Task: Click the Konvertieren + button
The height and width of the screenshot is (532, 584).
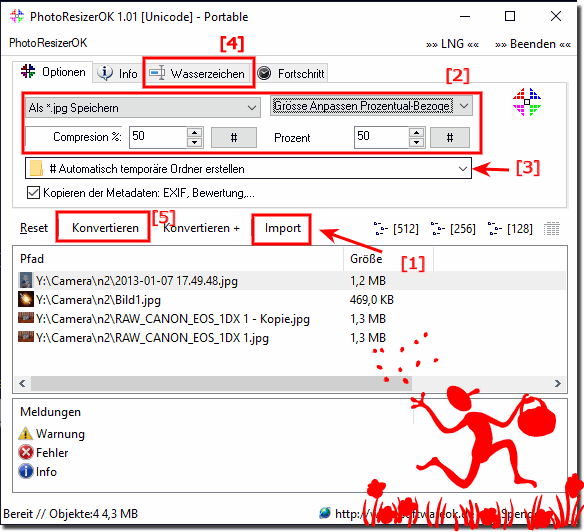Action: point(201,228)
